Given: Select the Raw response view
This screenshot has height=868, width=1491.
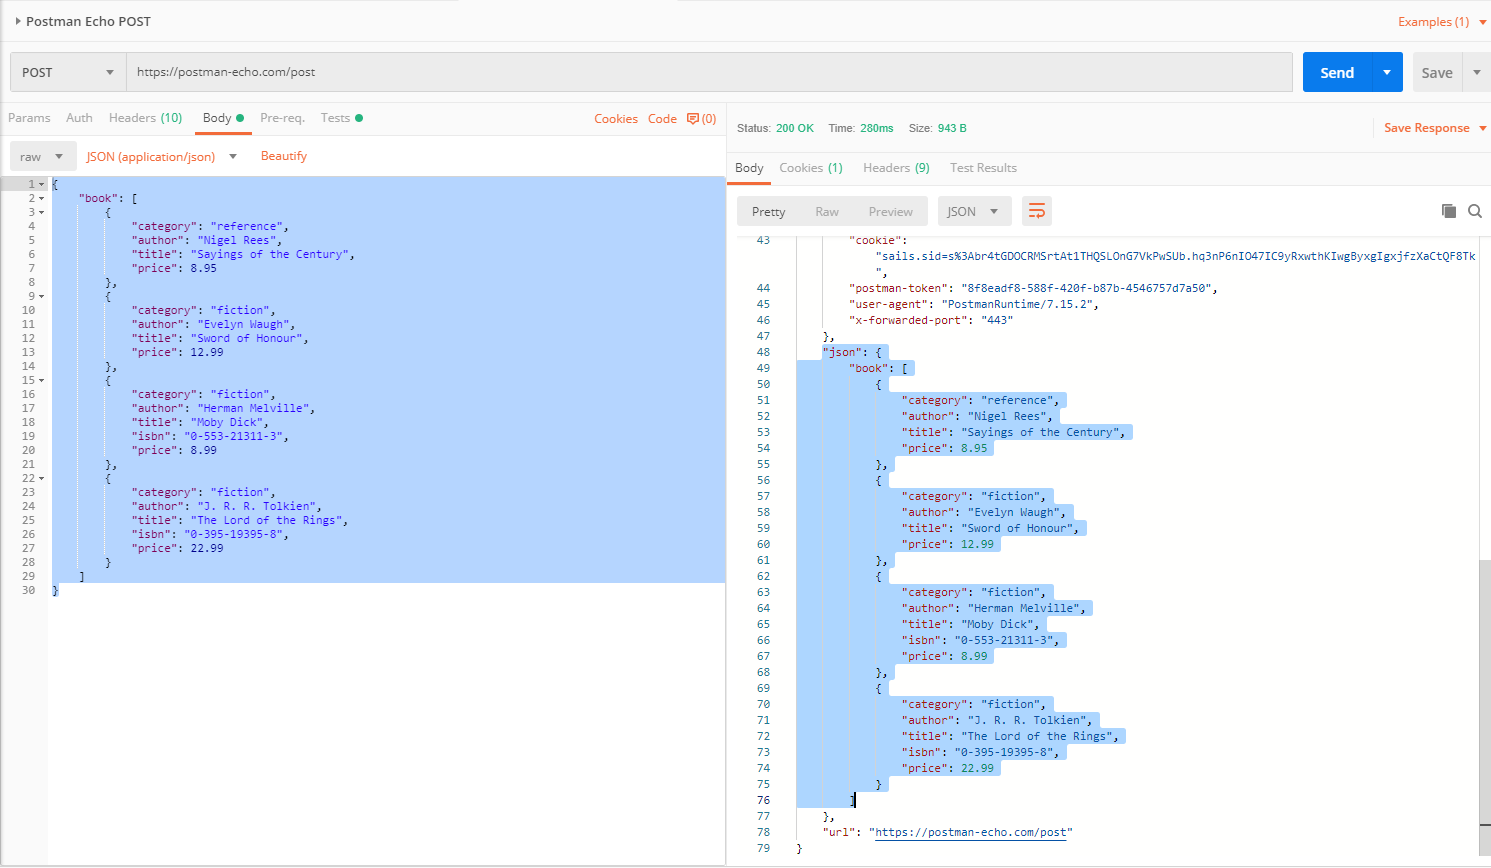Looking at the screenshot, I should (x=827, y=211).
